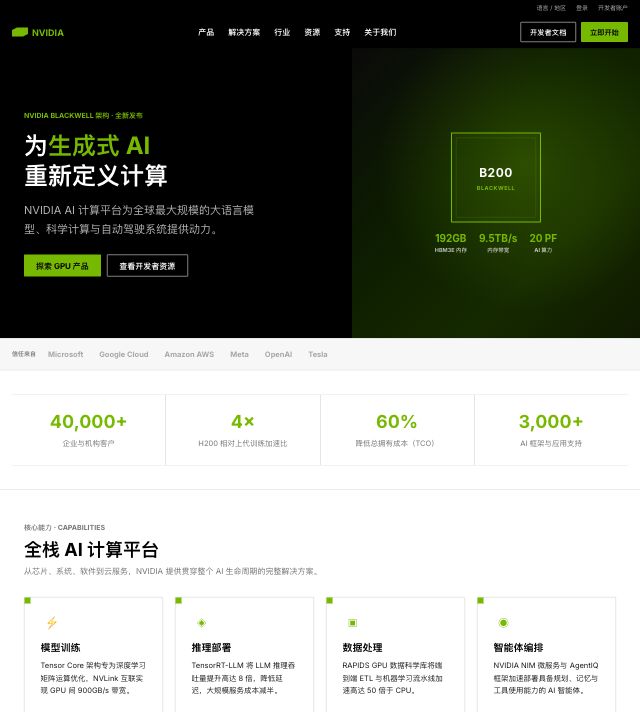
Task: Click the B200 Blackwell chip graphic
Action: coord(496,177)
